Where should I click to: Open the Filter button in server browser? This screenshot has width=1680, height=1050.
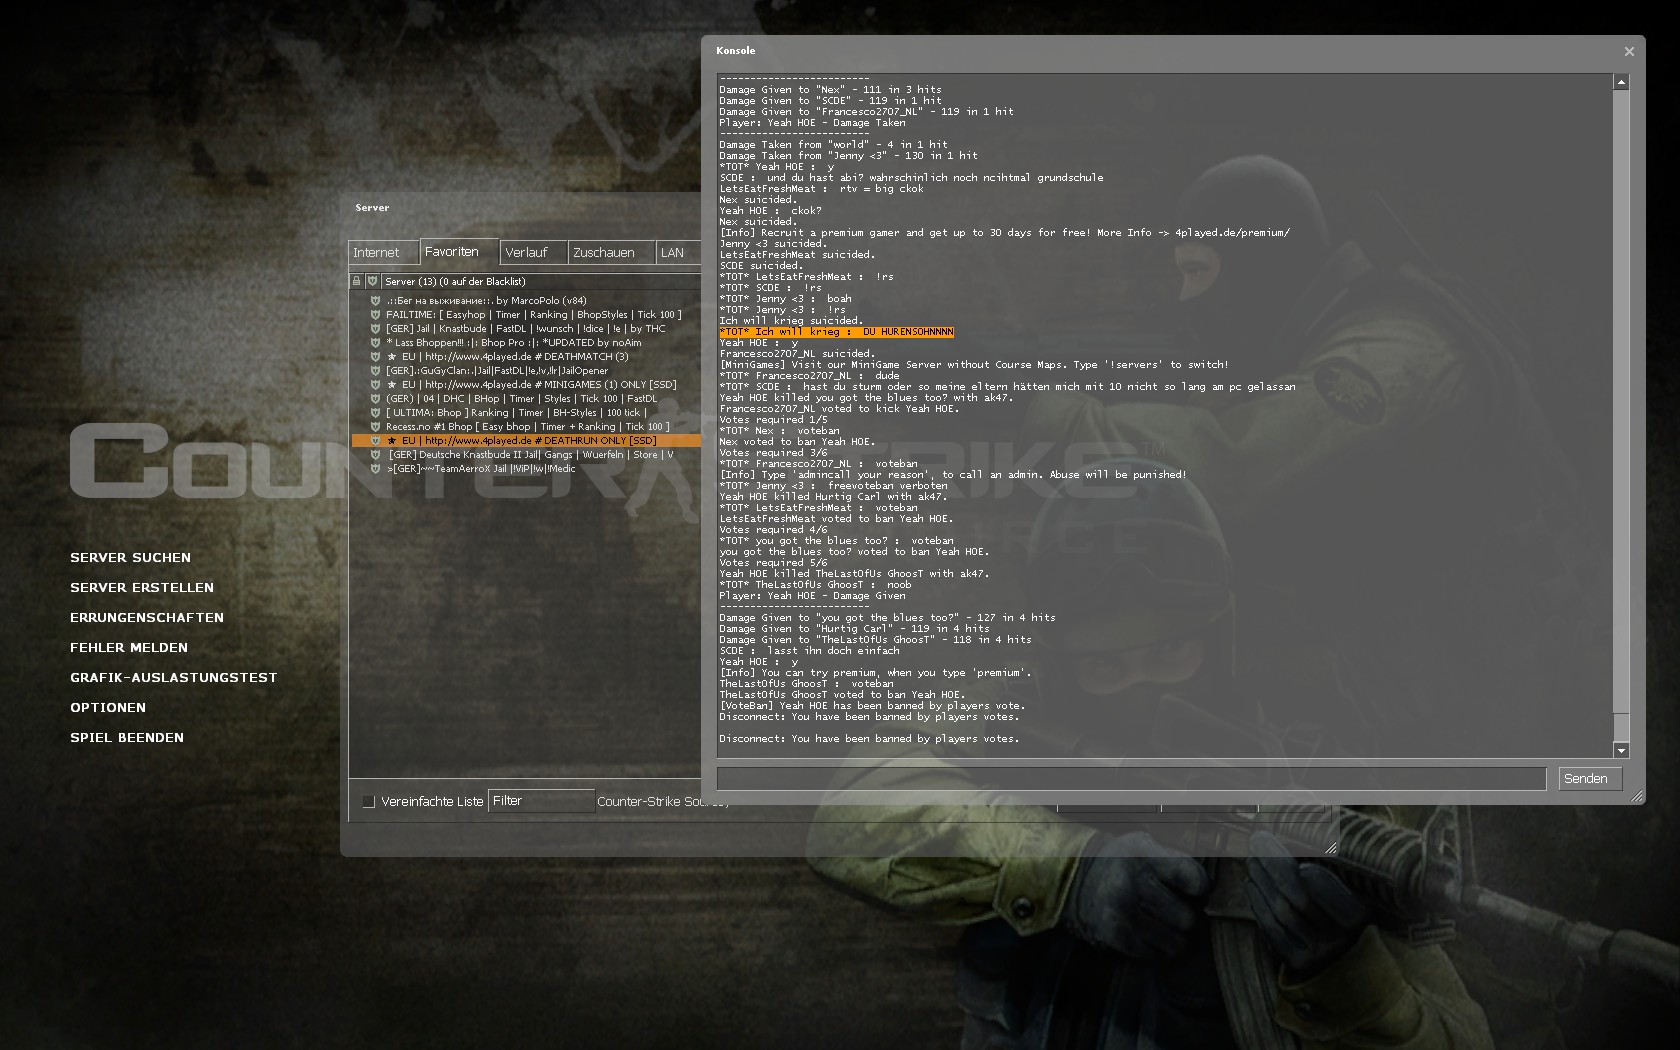541,801
